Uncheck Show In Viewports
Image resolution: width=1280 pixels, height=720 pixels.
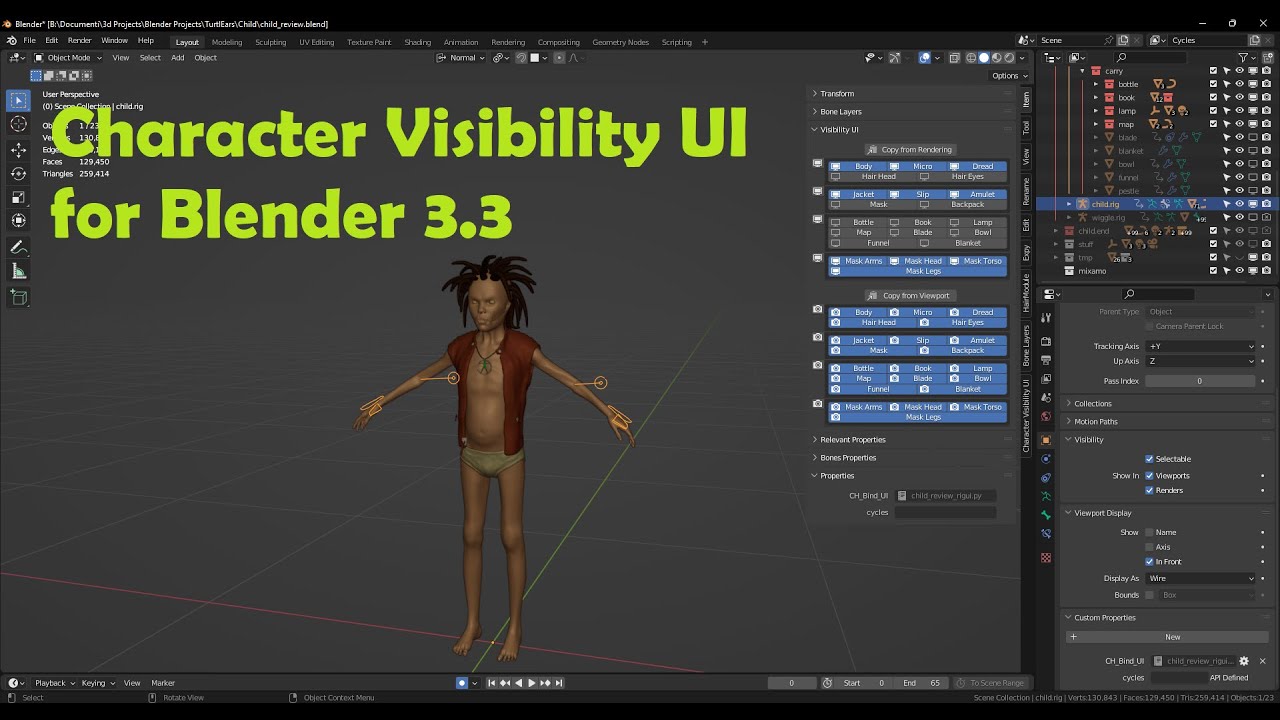point(1149,475)
